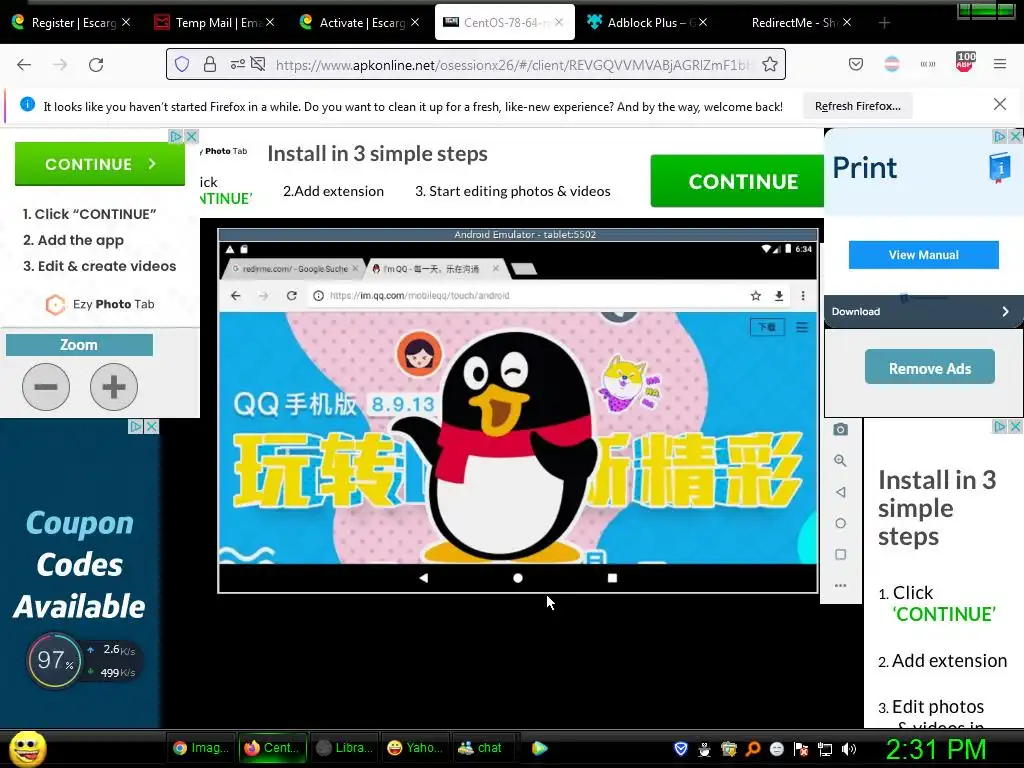Open the Pocket save icon
1024x768 pixels.
(856, 64)
